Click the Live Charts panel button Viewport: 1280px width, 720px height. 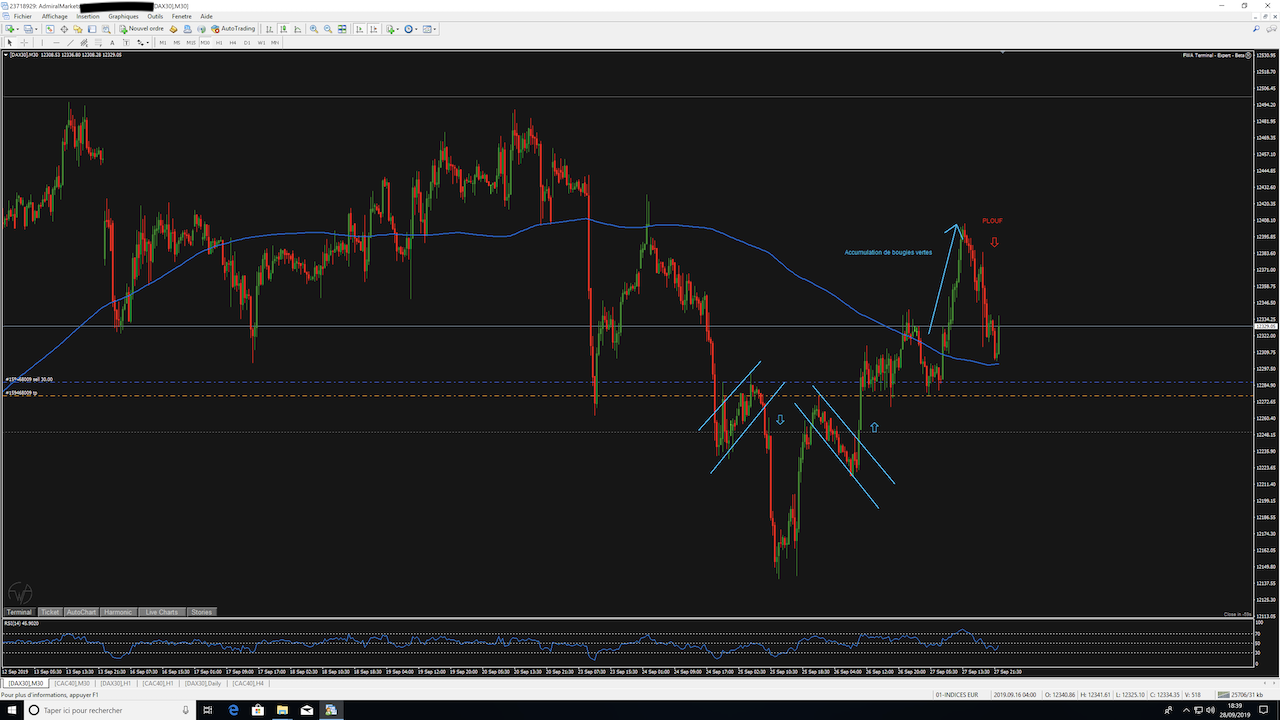[161, 612]
